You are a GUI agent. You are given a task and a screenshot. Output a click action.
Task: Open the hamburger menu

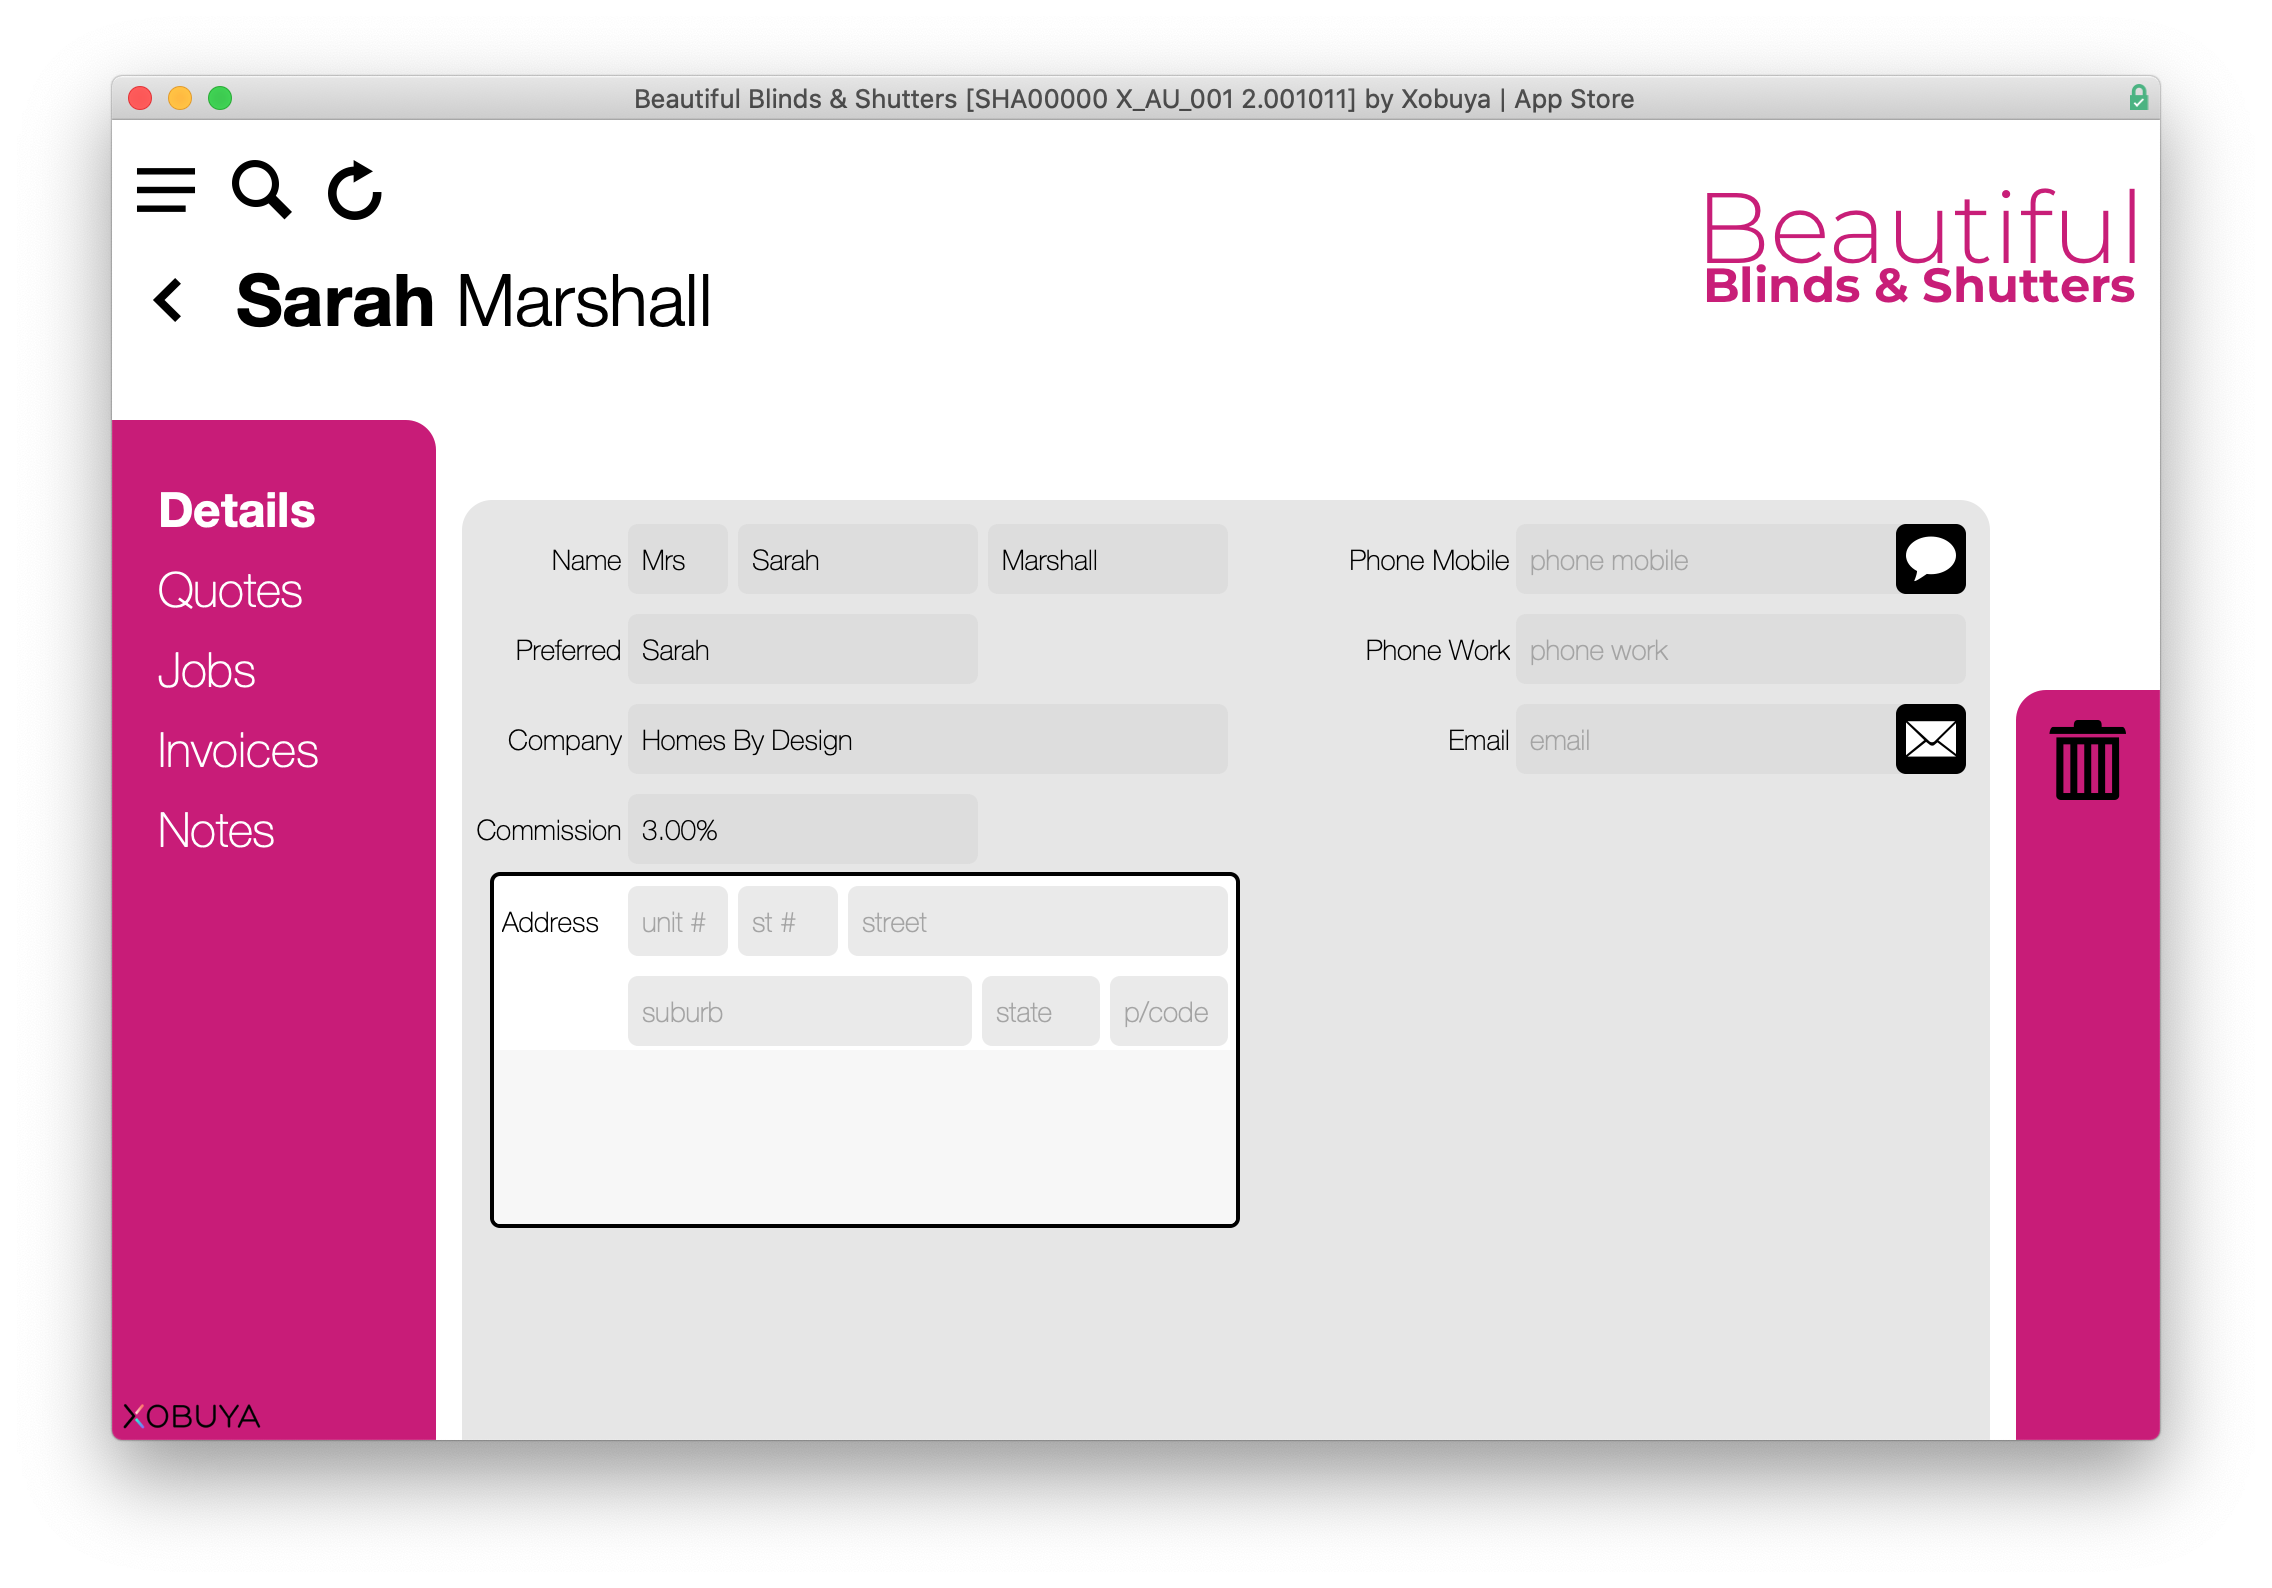166,190
